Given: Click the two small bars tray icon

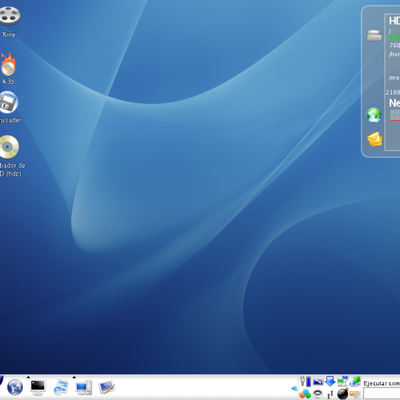Looking at the screenshot, I should [x=330, y=394].
